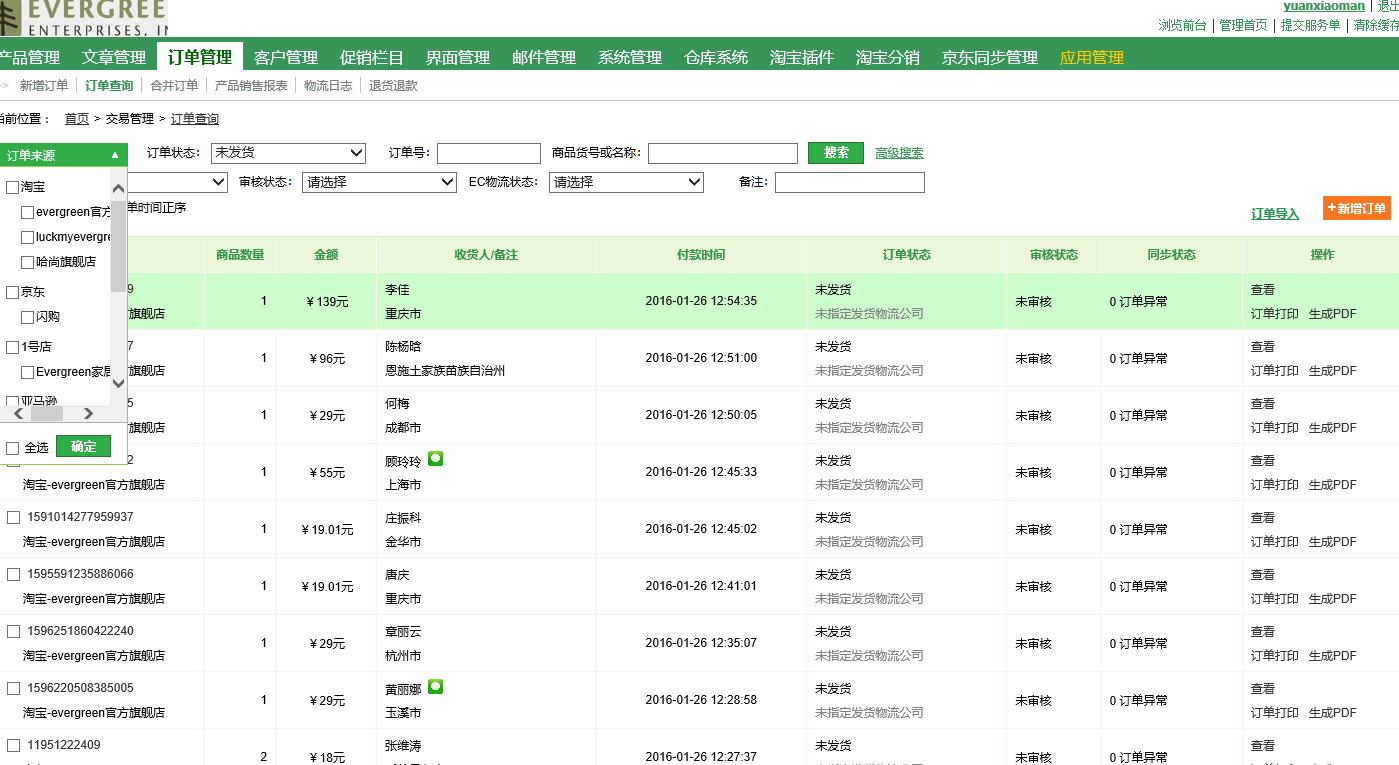This screenshot has width=1399, height=765.
Task: Focus the 订单号 input field
Action: point(489,153)
